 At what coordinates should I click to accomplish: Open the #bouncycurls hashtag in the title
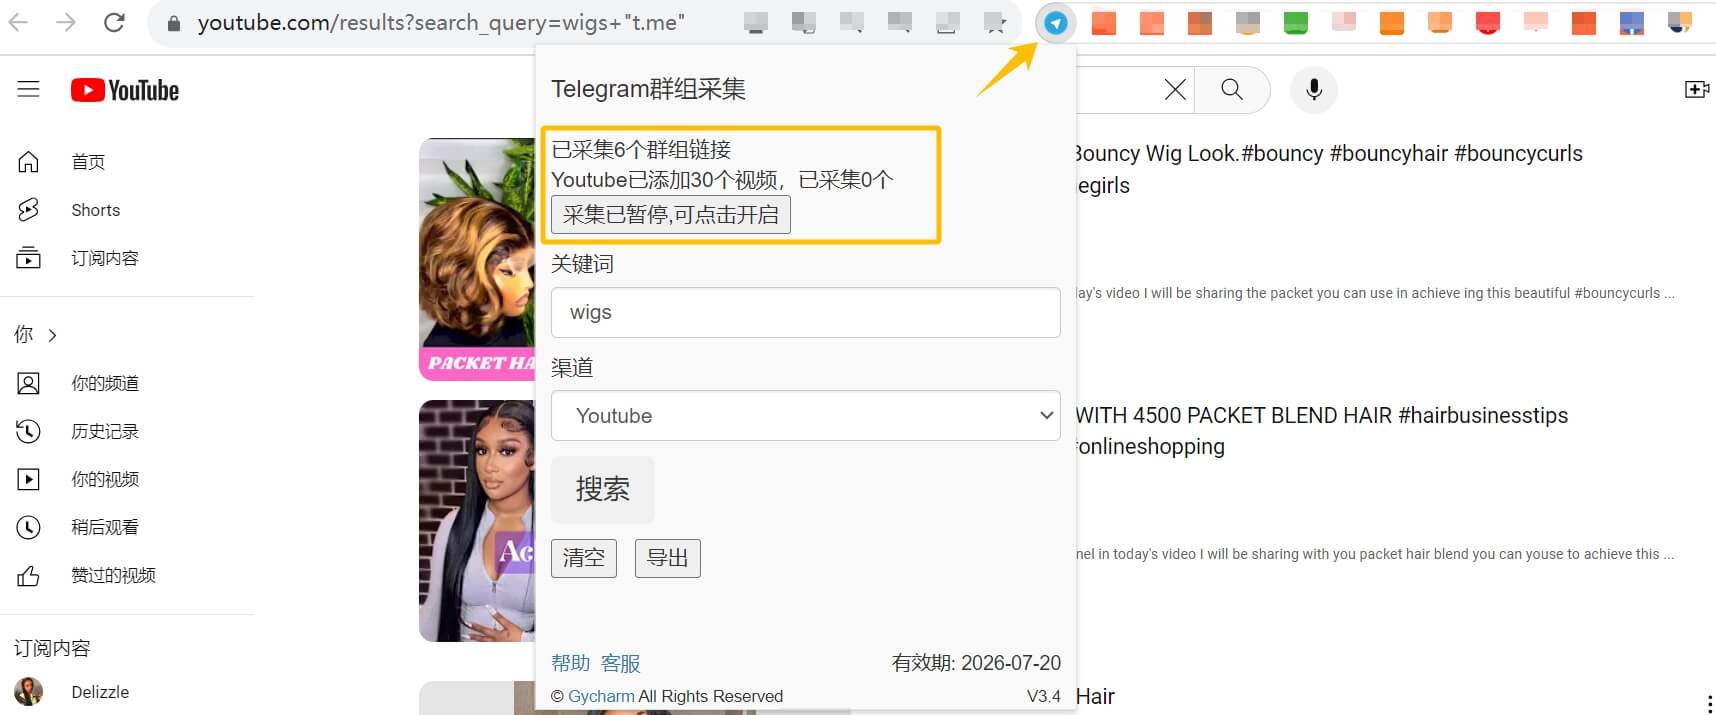1518,153
